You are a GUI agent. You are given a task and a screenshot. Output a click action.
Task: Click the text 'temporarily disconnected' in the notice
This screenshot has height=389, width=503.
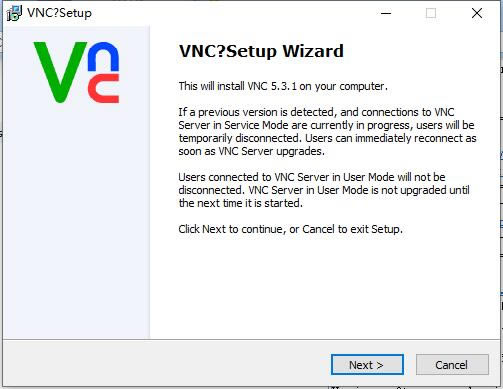pyautogui.click(x=239, y=138)
